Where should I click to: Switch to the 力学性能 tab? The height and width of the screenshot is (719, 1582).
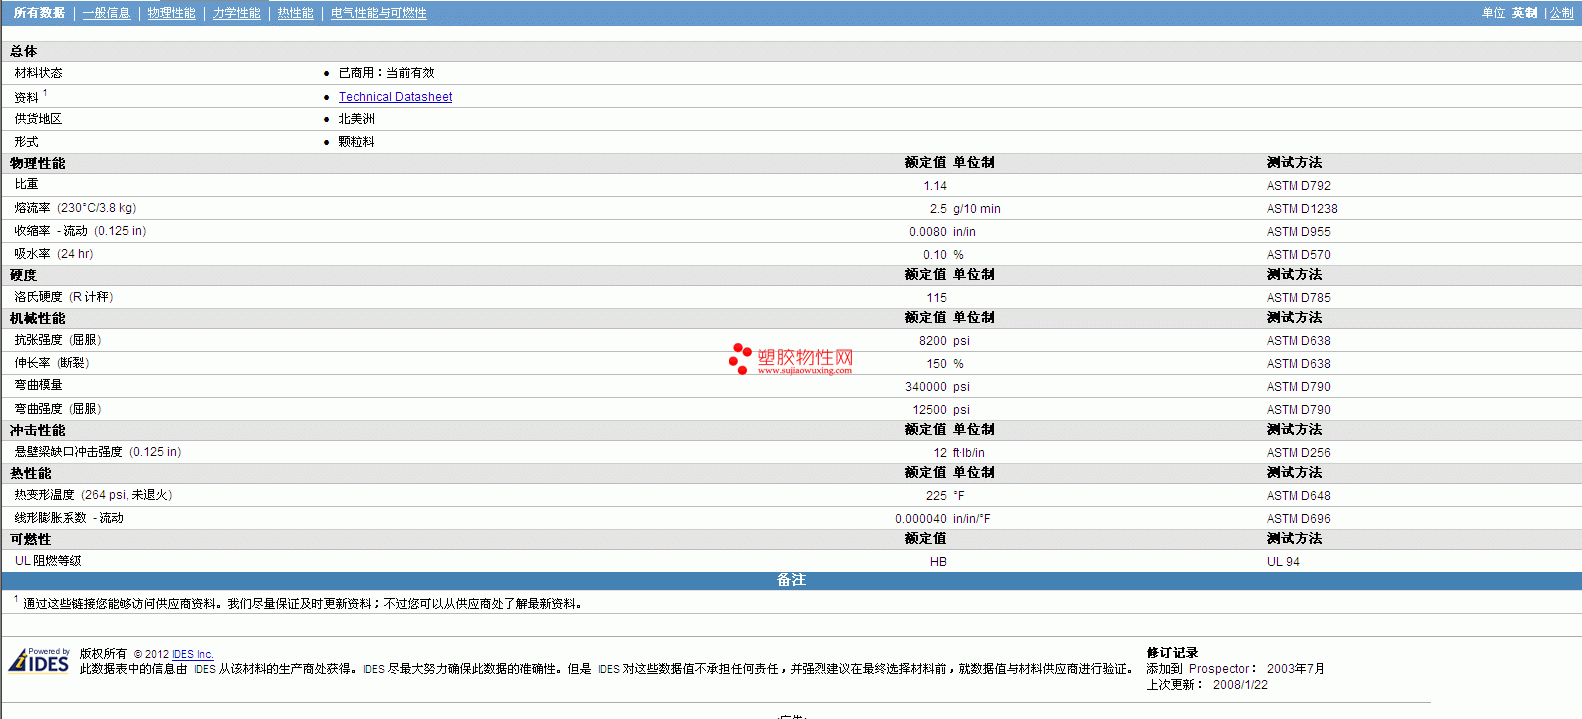pyautogui.click(x=236, y=13)
